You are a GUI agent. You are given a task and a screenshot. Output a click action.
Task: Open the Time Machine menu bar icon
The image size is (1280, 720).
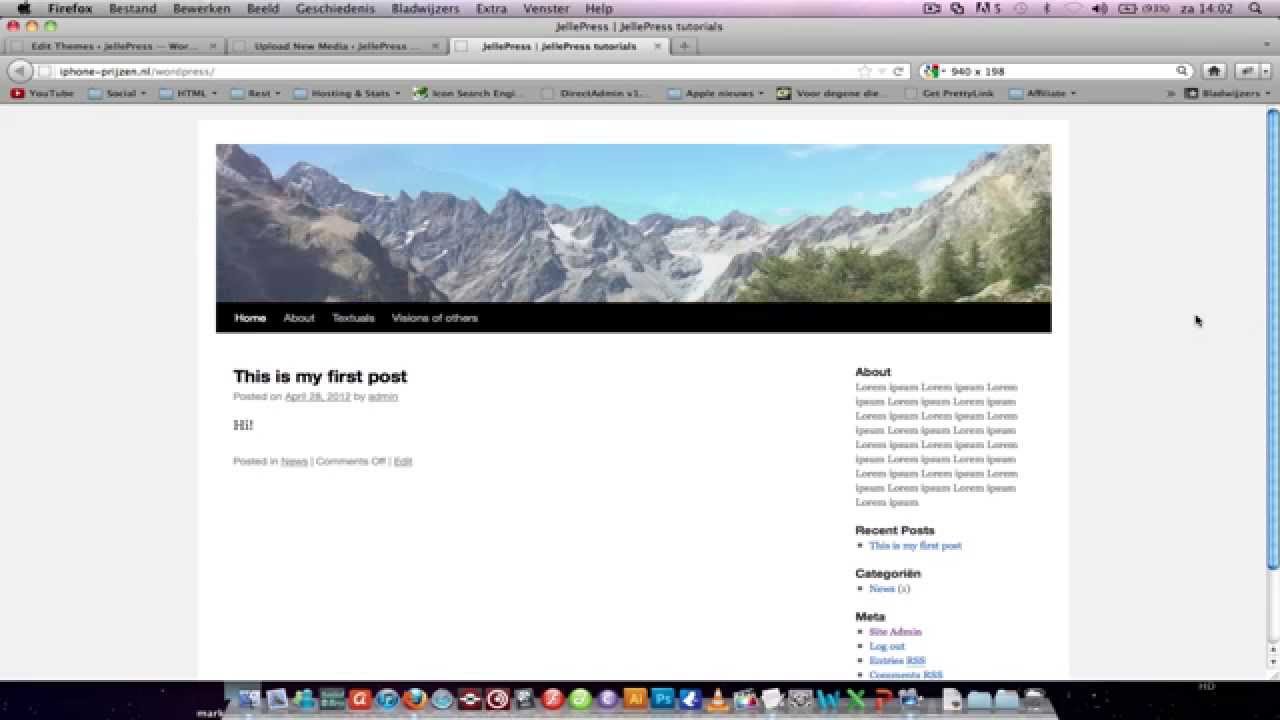click(1020, 8)
